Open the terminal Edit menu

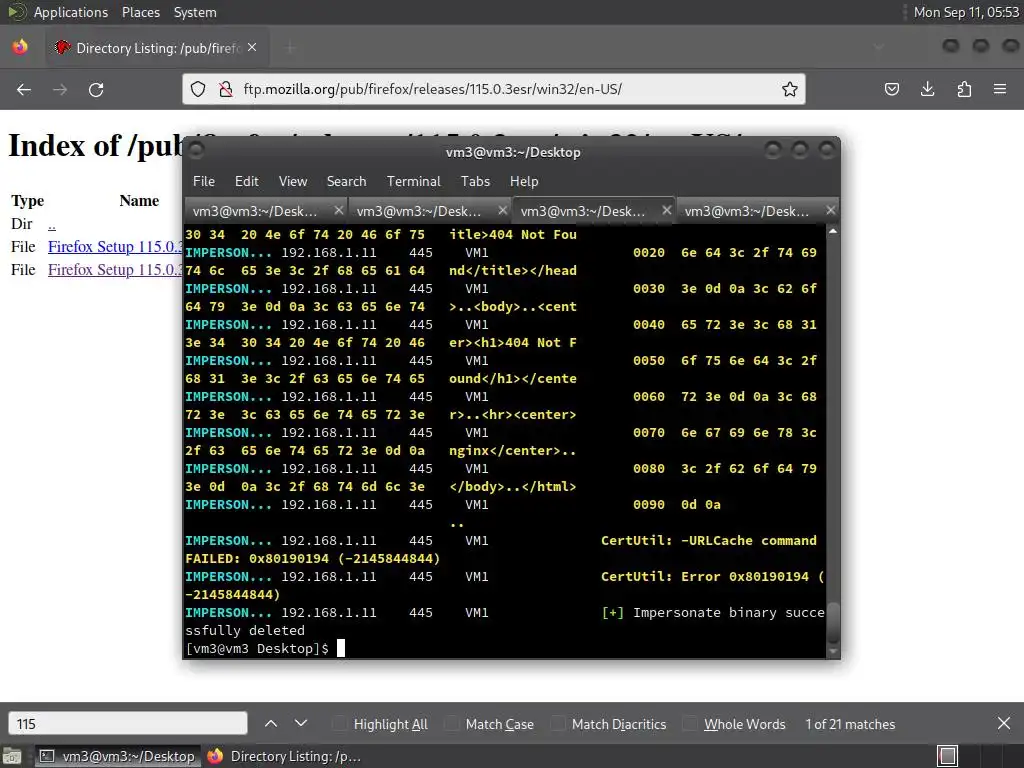[246, 181]
